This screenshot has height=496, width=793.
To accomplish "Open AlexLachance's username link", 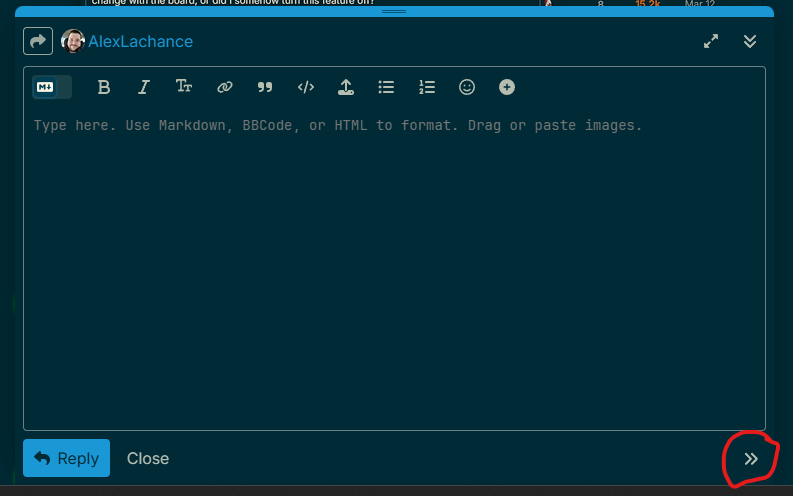I will (x=140, y=41).
